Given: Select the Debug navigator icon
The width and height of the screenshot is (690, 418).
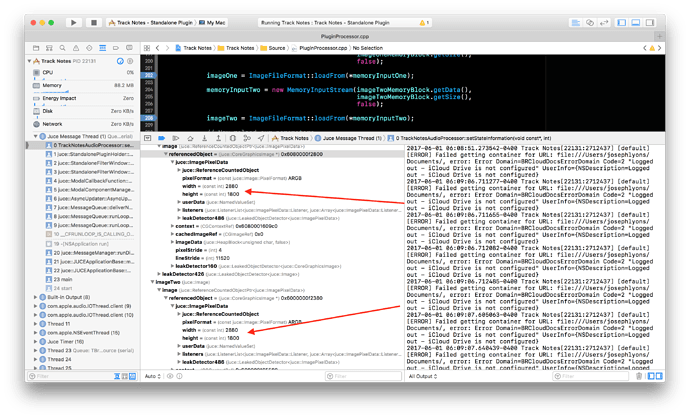Looking at the screenshot, I should (x=102, y=48).
